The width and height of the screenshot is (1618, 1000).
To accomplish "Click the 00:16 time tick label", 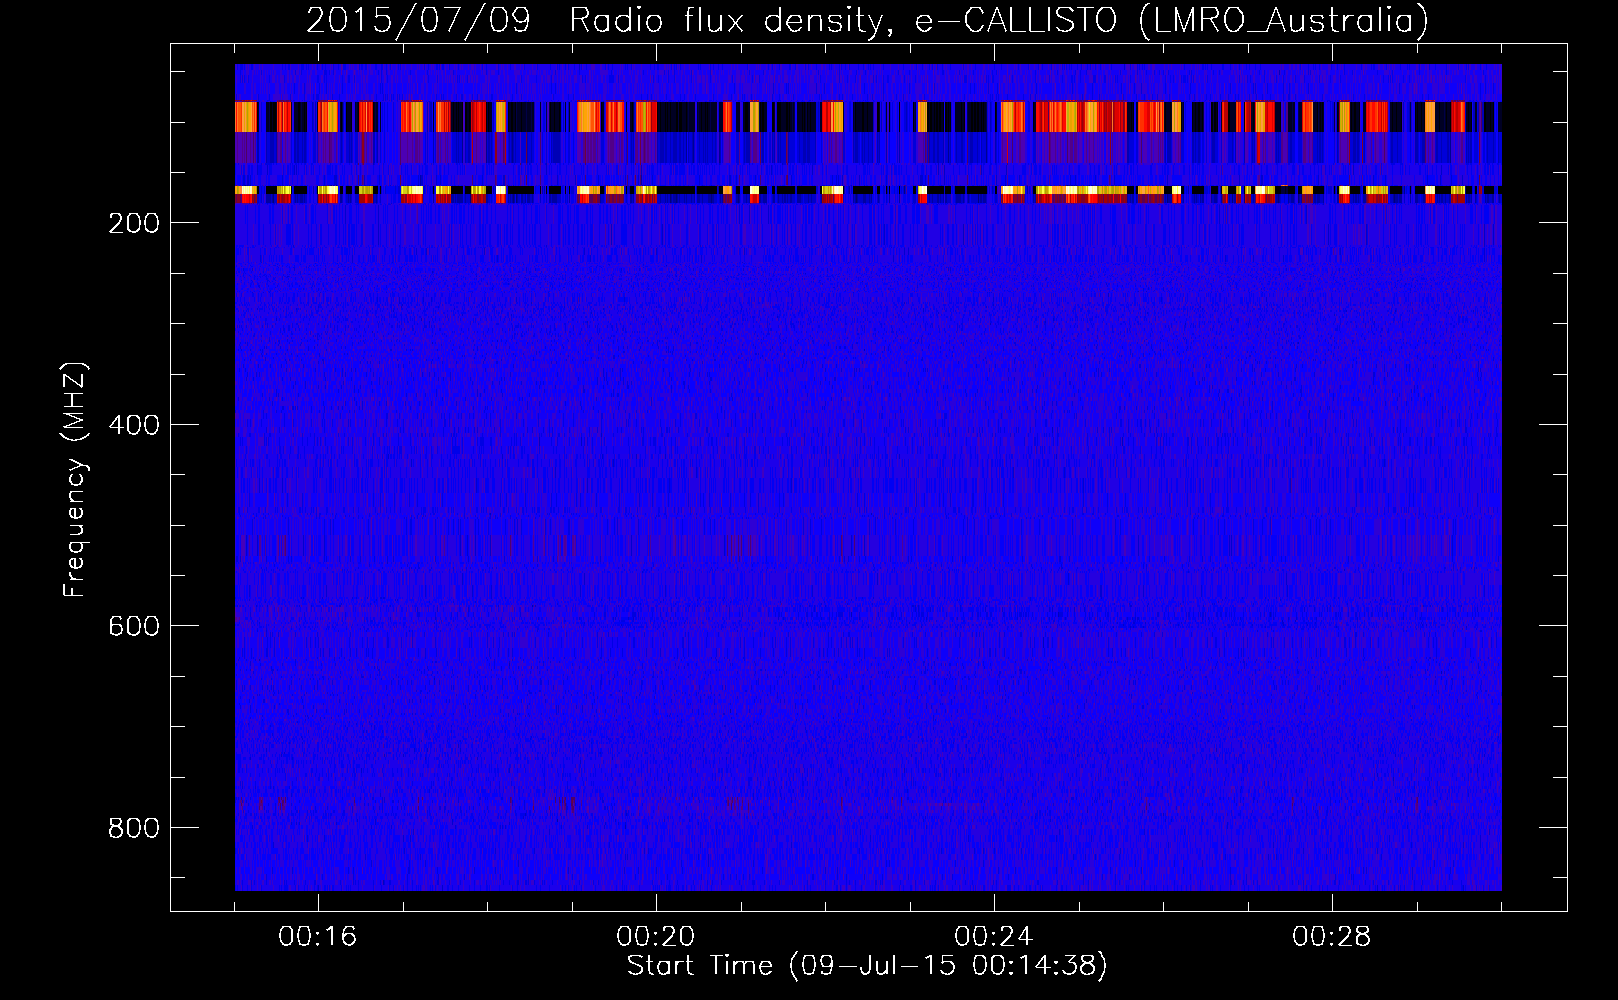I will [318, 937].
